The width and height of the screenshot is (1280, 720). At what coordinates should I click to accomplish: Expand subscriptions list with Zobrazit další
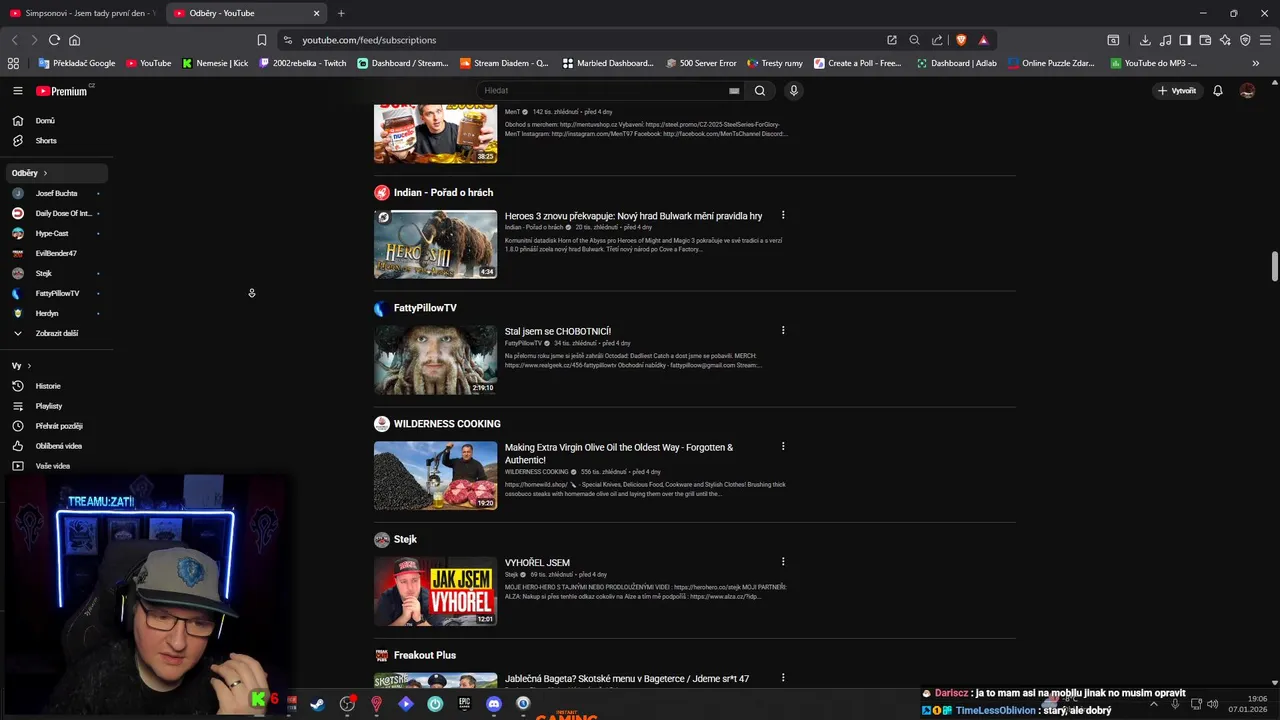coord(56,333)
